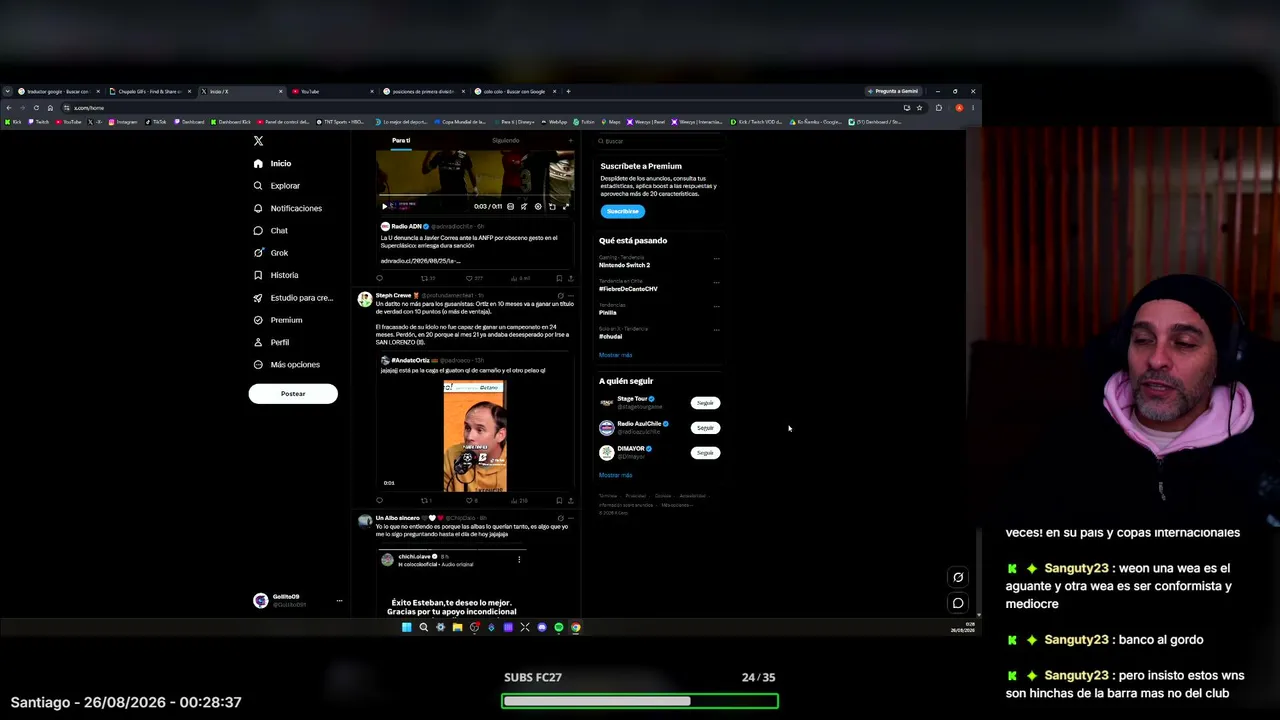
Task: Share Steph Crewe's post
Action: (570, 500)
